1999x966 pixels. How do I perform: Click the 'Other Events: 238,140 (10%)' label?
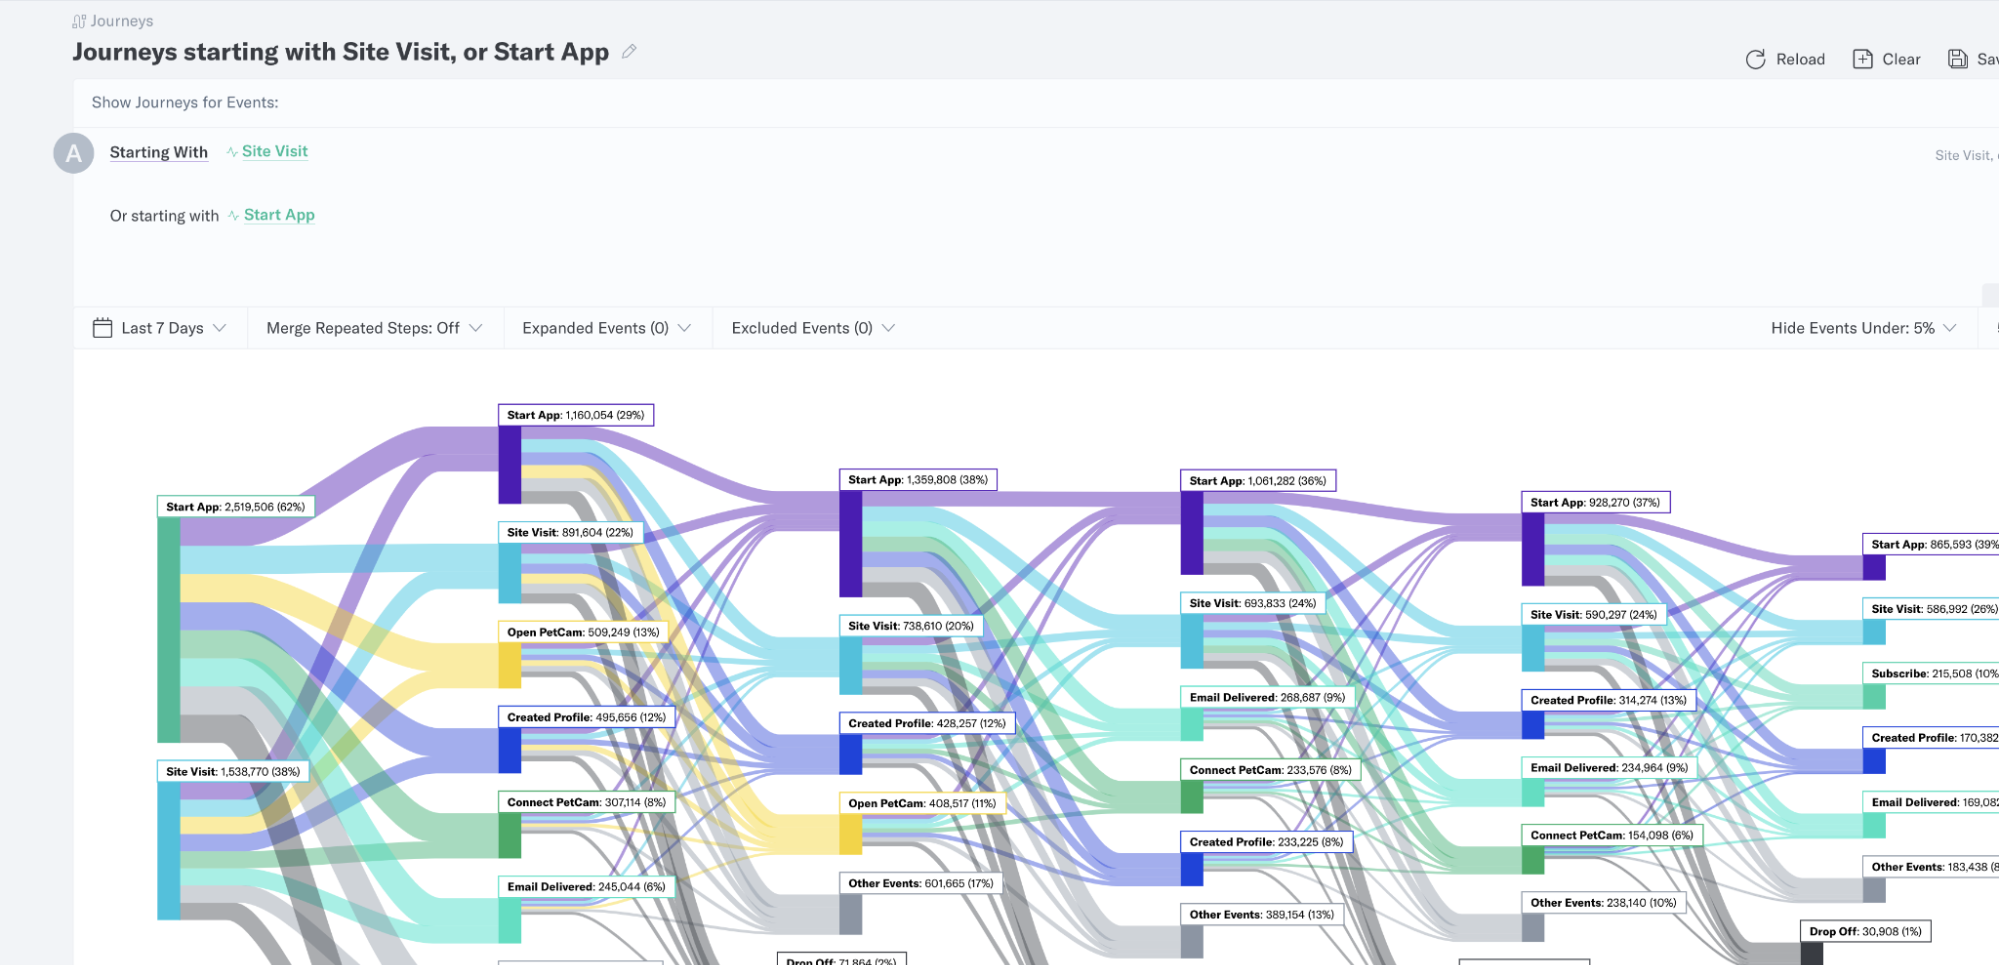[x=1603, y=903]
